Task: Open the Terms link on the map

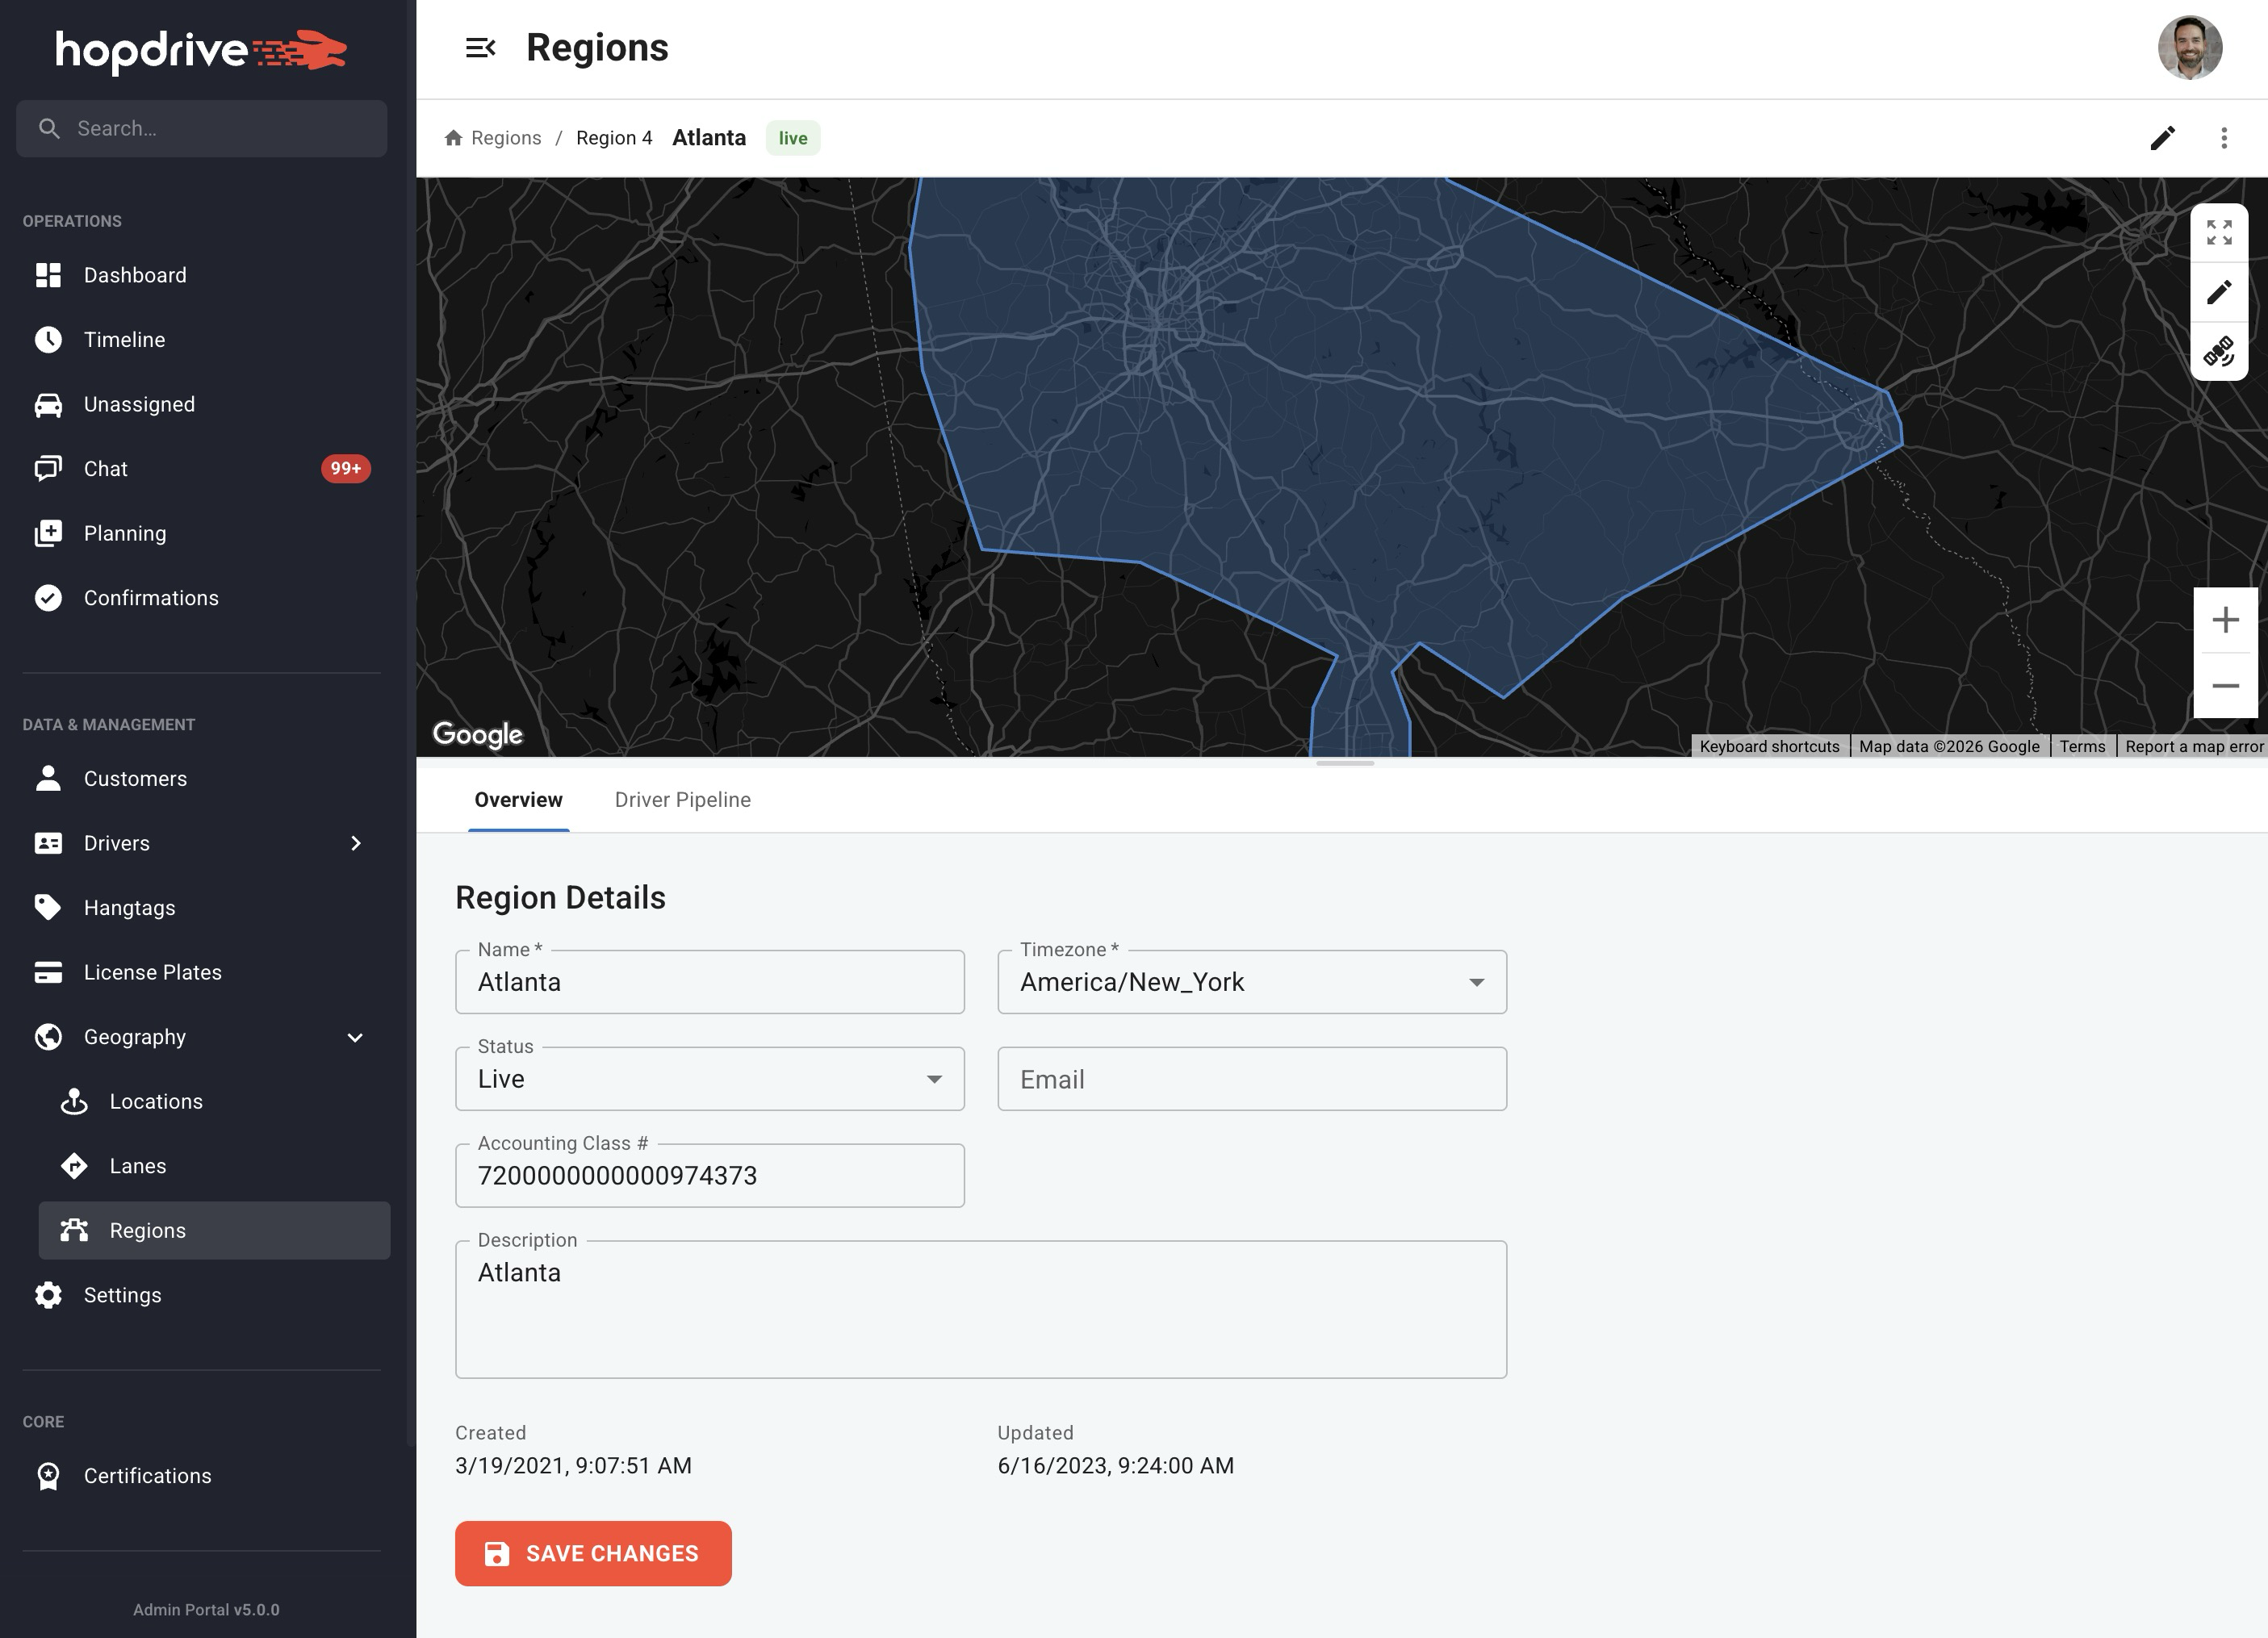Action: coord(2082,746)
